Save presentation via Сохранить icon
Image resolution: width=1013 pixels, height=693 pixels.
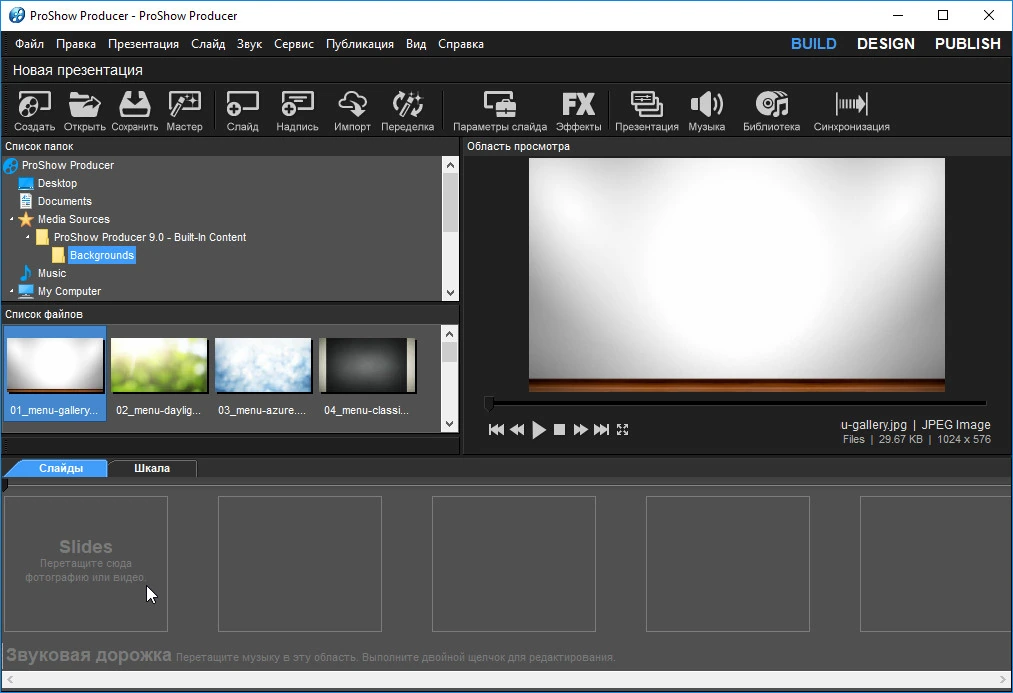tap(134, 111)
